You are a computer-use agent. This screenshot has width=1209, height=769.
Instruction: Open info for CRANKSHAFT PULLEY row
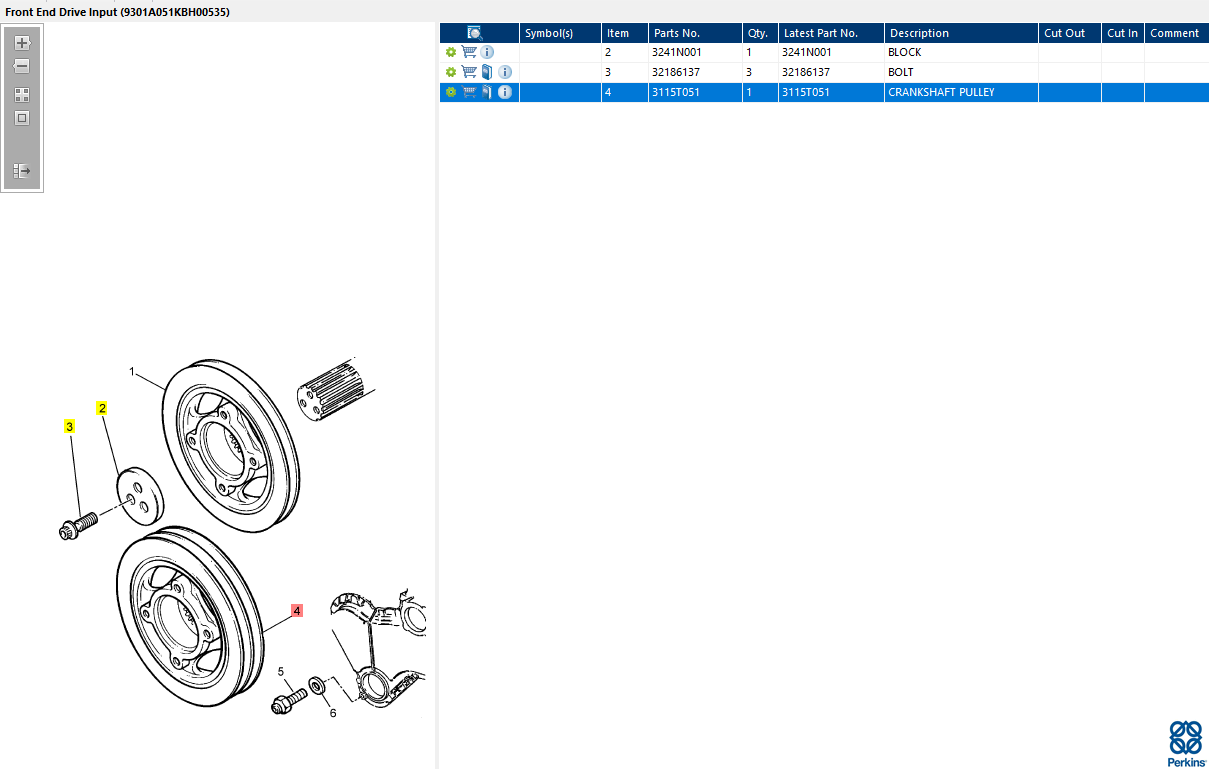[505, 92]
